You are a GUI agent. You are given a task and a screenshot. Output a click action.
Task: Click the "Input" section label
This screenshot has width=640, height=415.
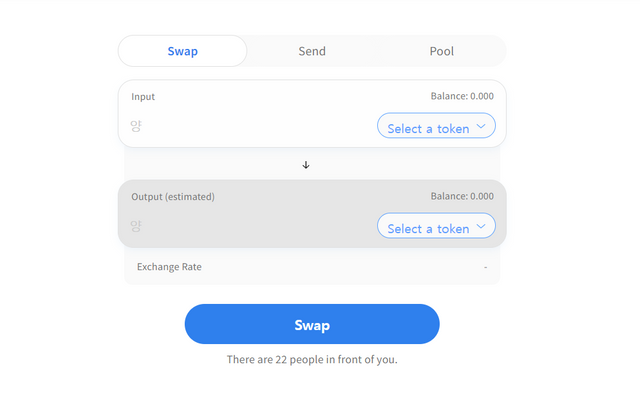coord(143,97)
